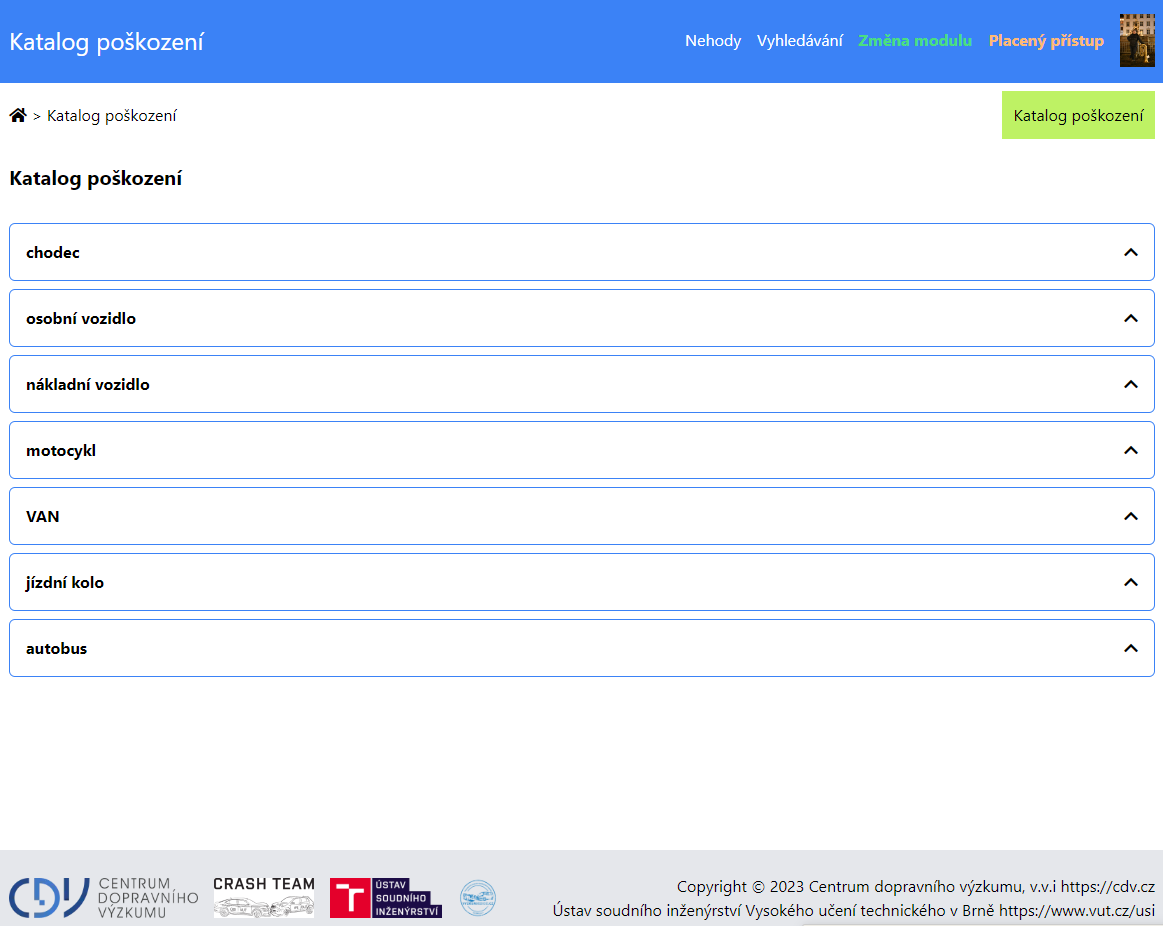The image size is (1163, 926).
Task: Click the Ústav soudního inženýrství logo
Action: tap(386, 898)
